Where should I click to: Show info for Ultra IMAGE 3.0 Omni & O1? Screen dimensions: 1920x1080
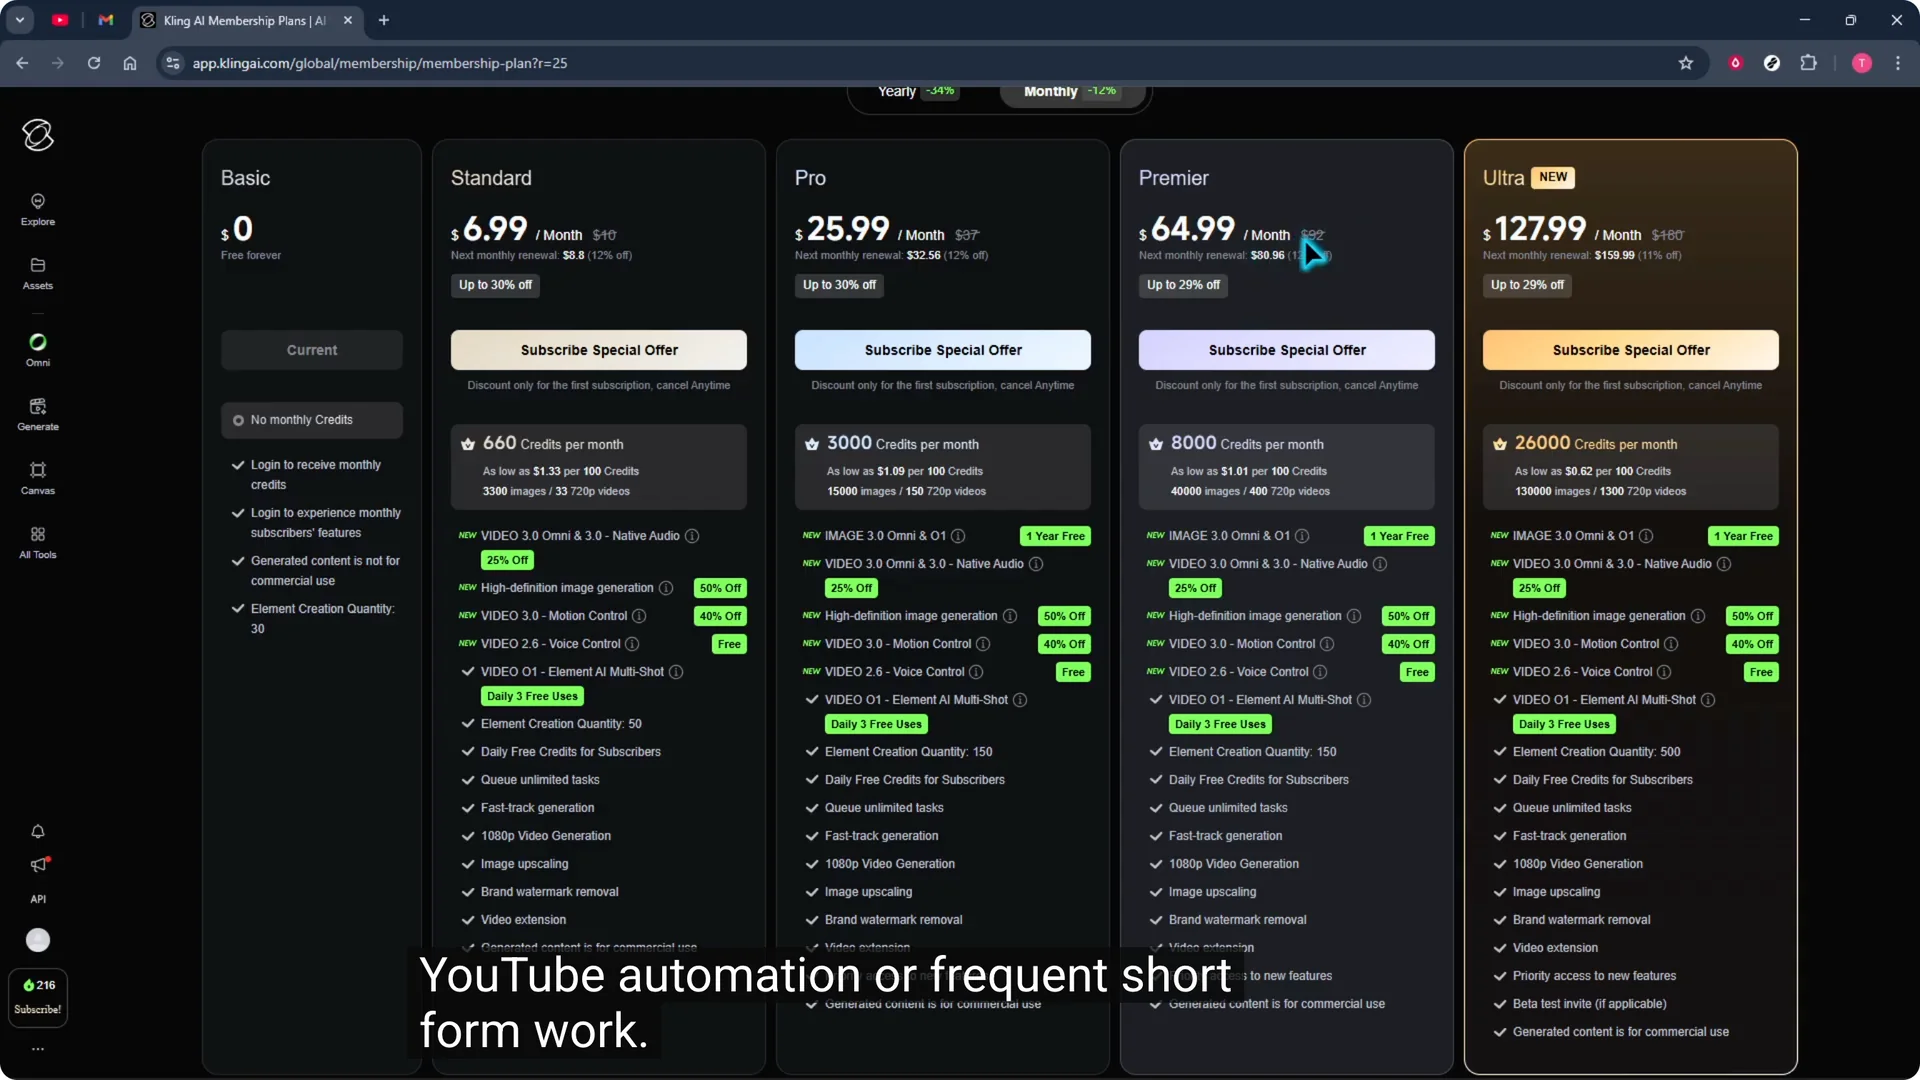(1646, 536)
